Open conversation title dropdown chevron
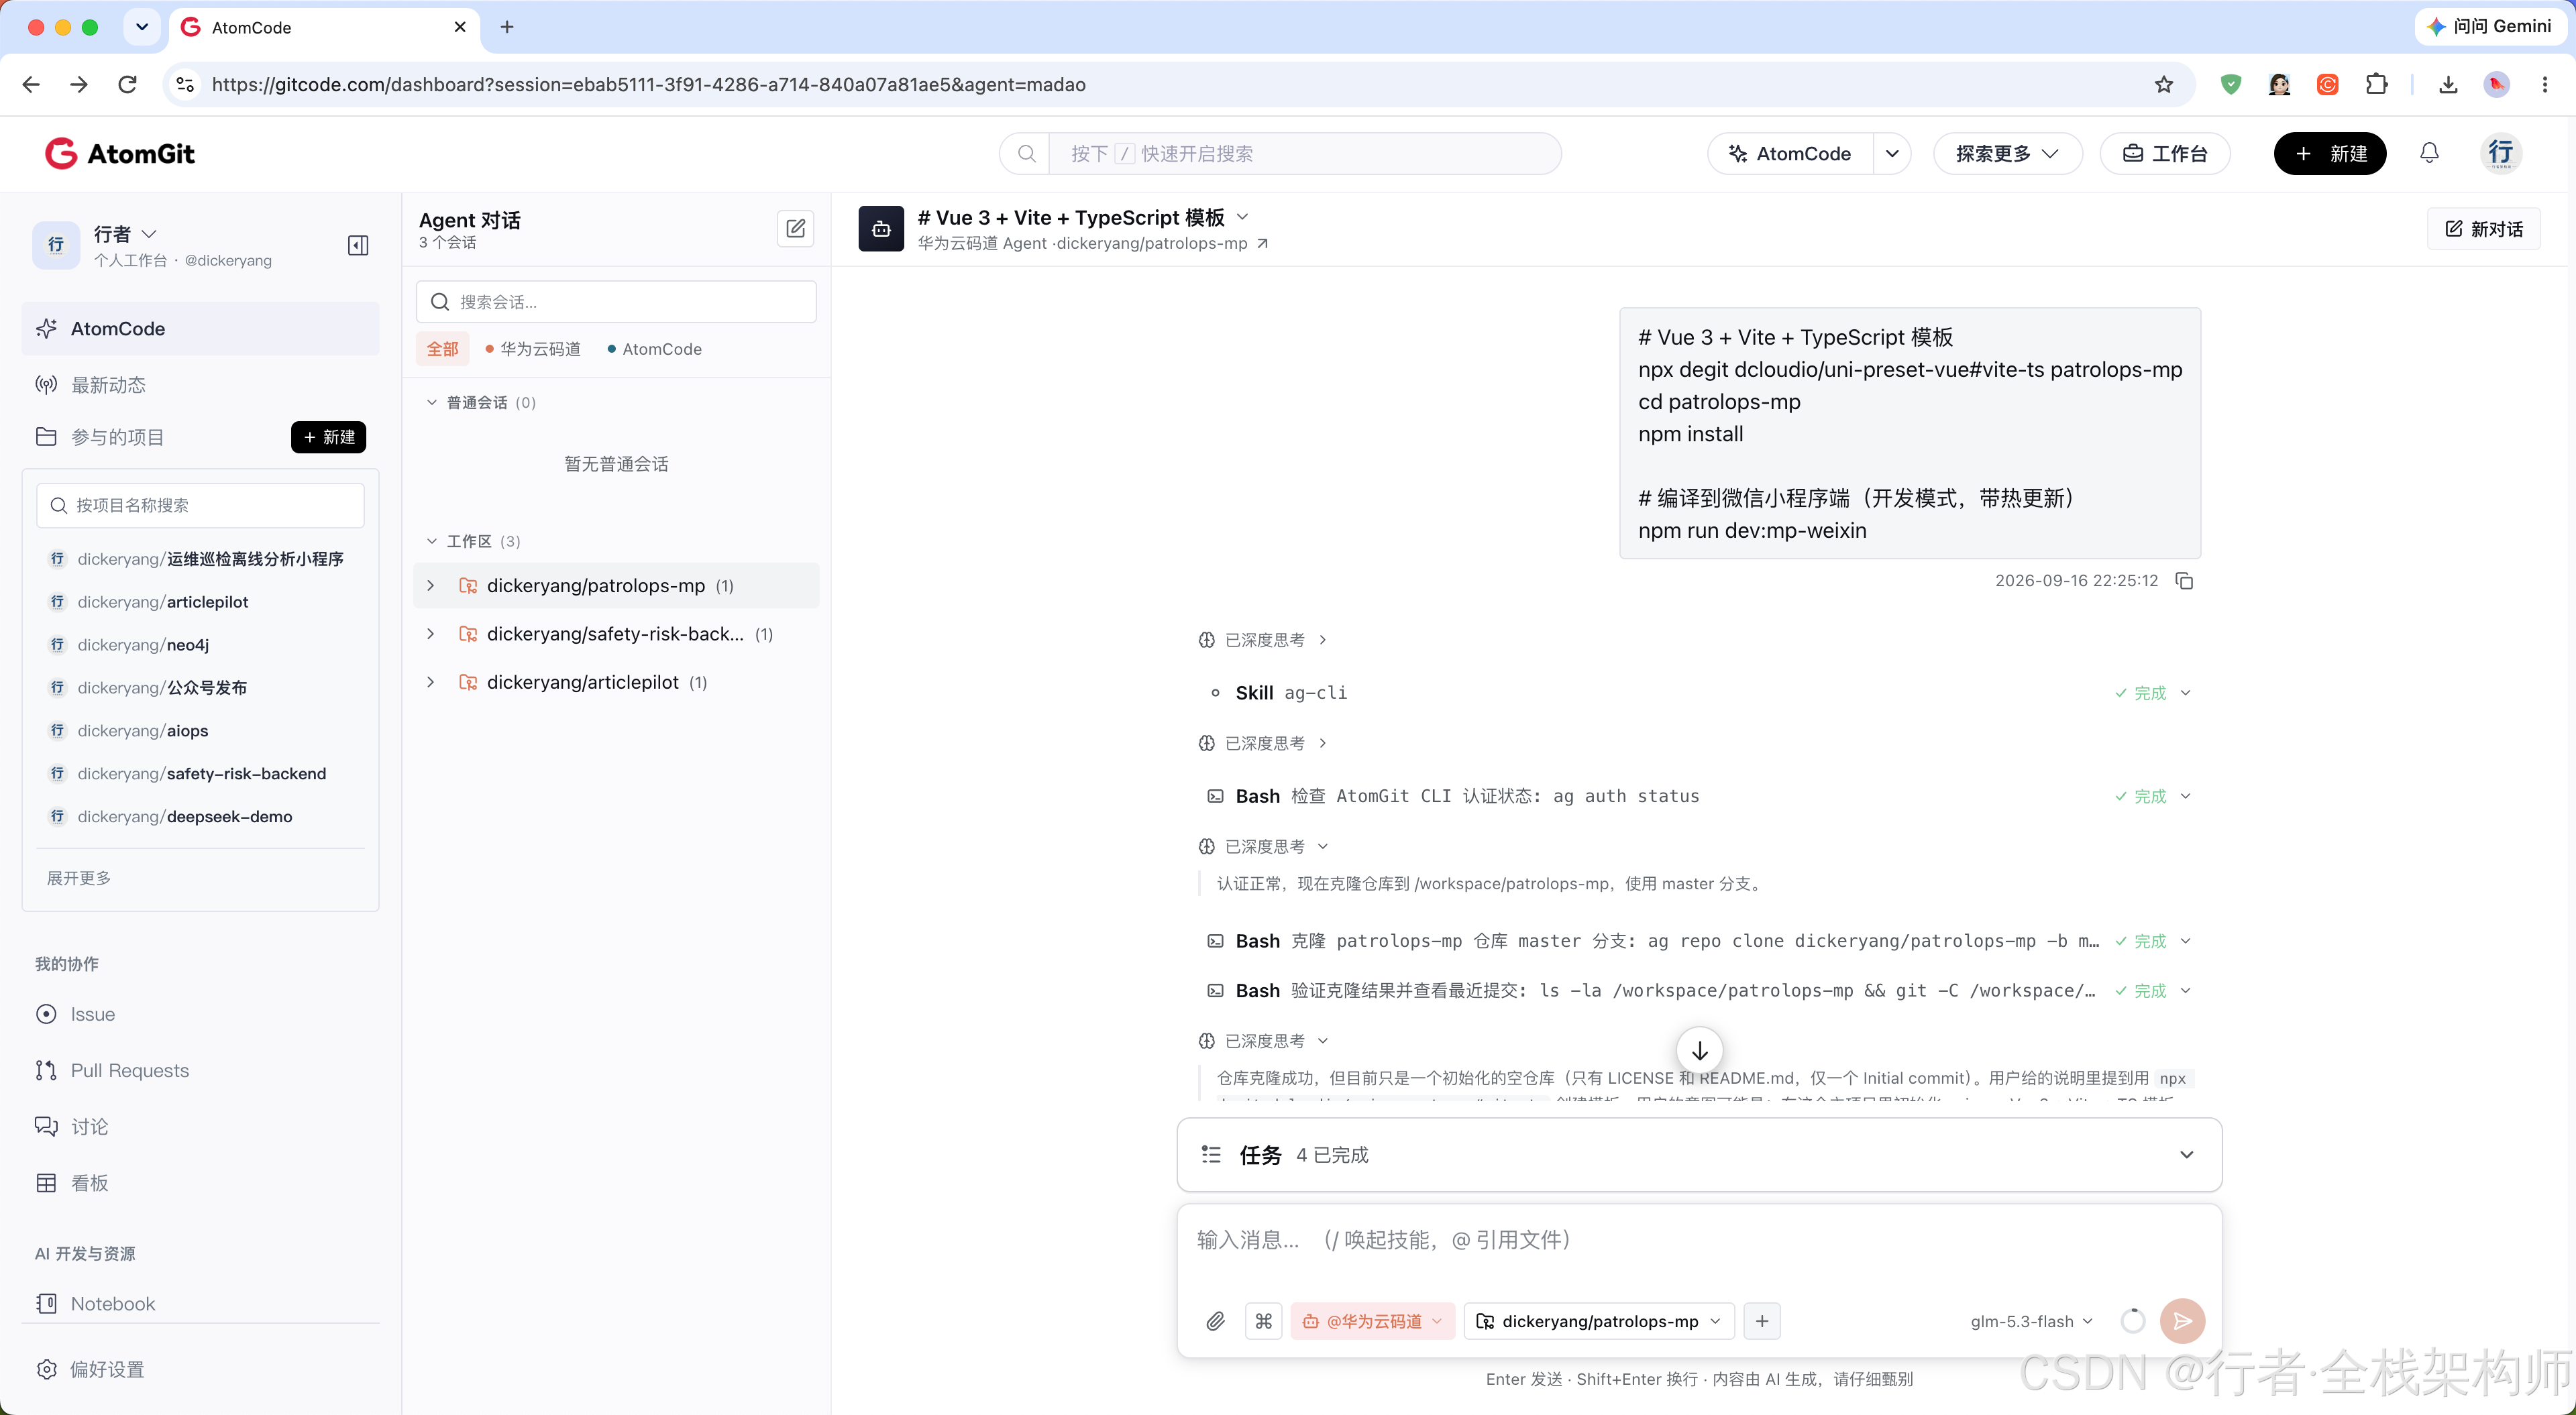 1242,217
